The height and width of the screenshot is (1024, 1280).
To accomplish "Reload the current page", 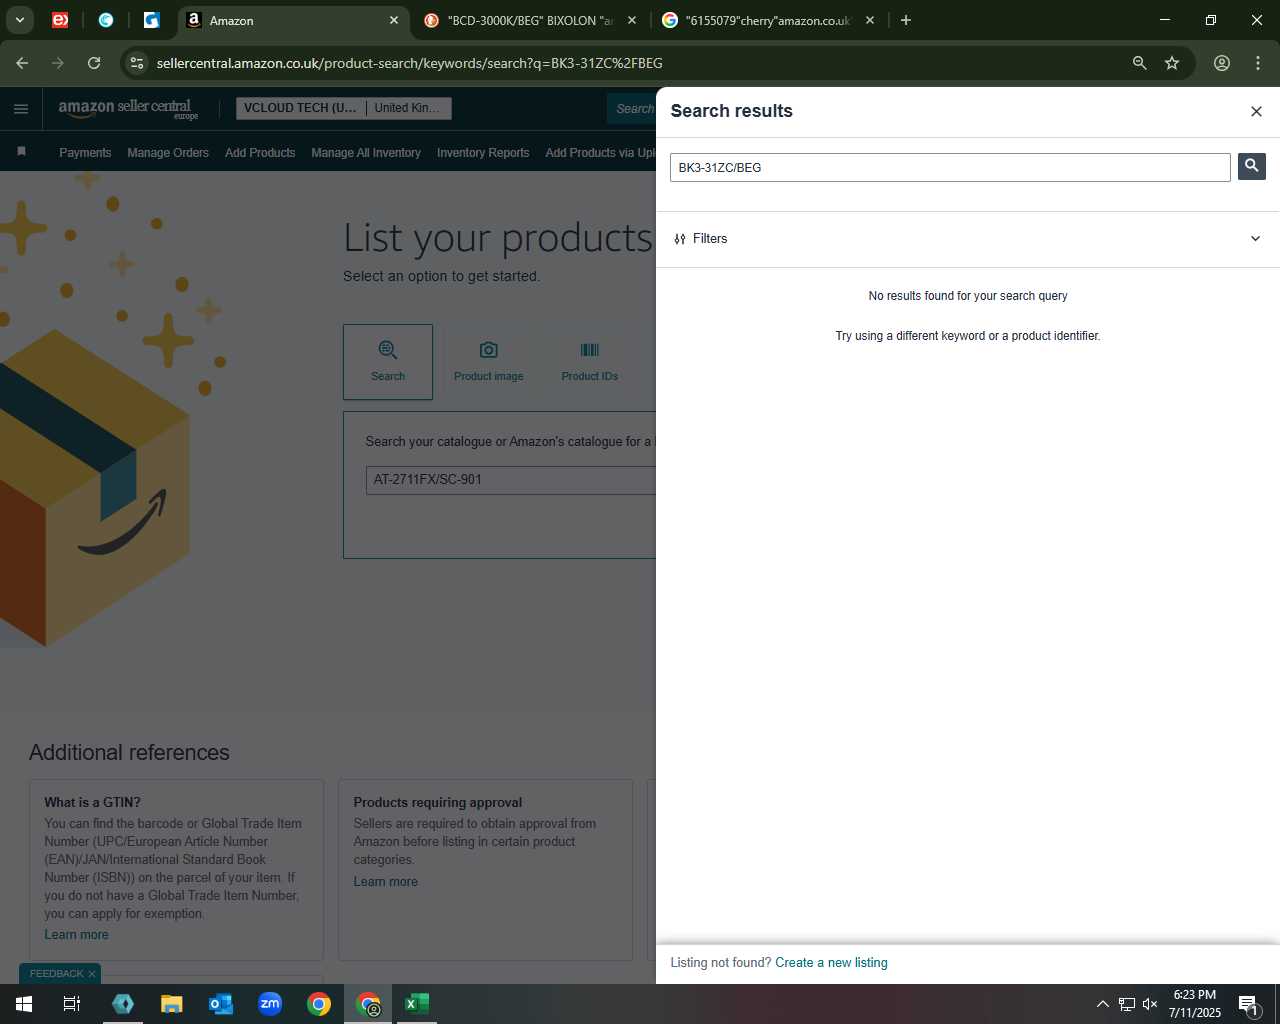I will [94, 63].
